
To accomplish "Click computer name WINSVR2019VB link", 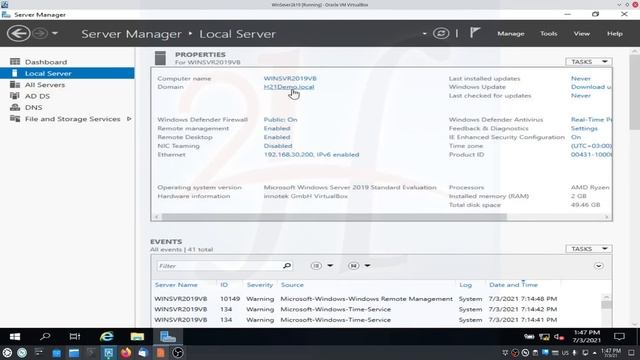I will point(290,78).
